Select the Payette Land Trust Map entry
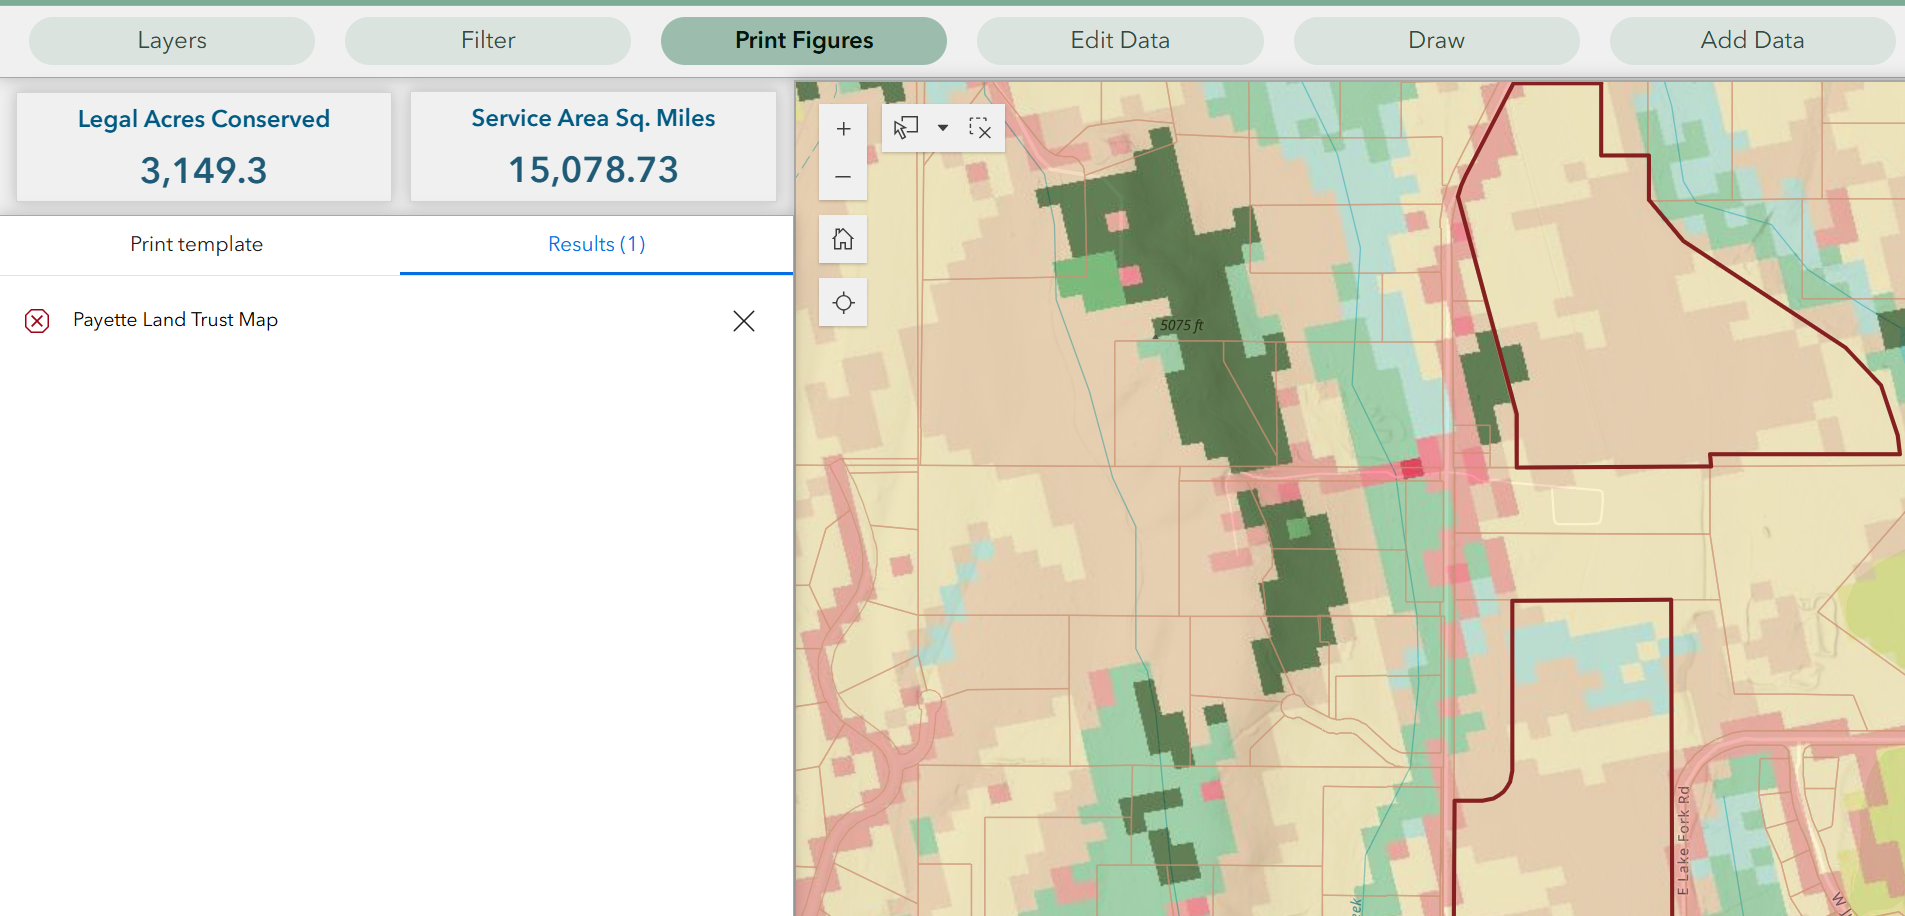The width and height of the screenshot is (1905, 916). [x=175, y=320]
